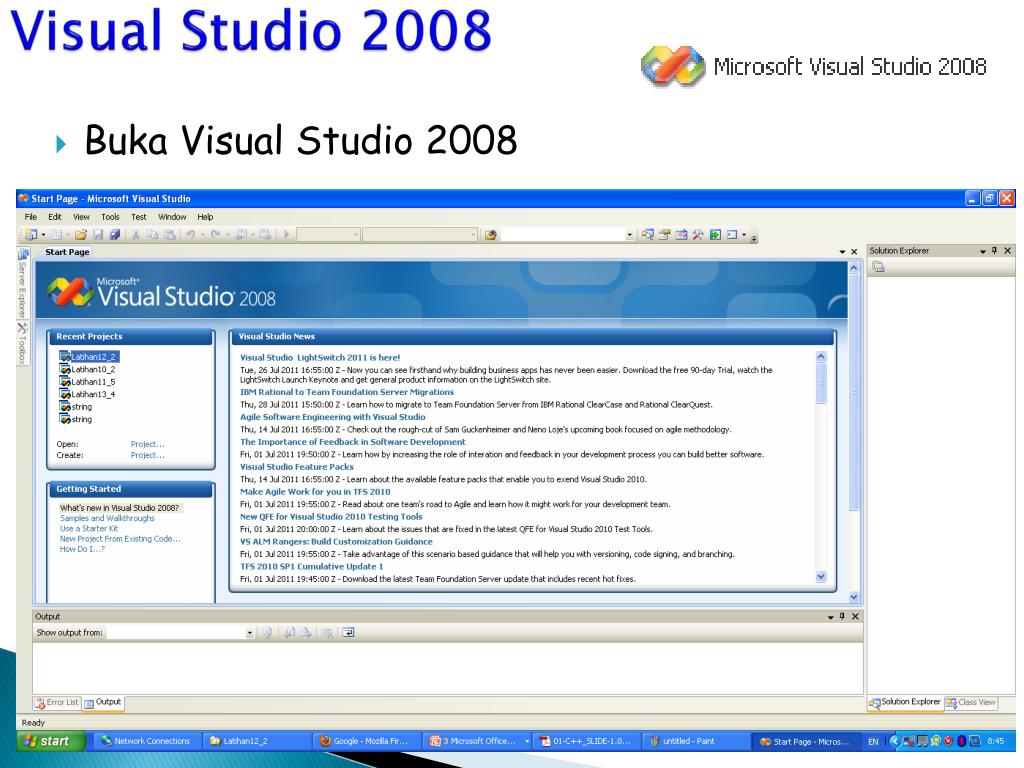This screenshot has height=768, width=1024.
Task: Open the Solution Configurations combo box
Action: (x=328, y=234)
